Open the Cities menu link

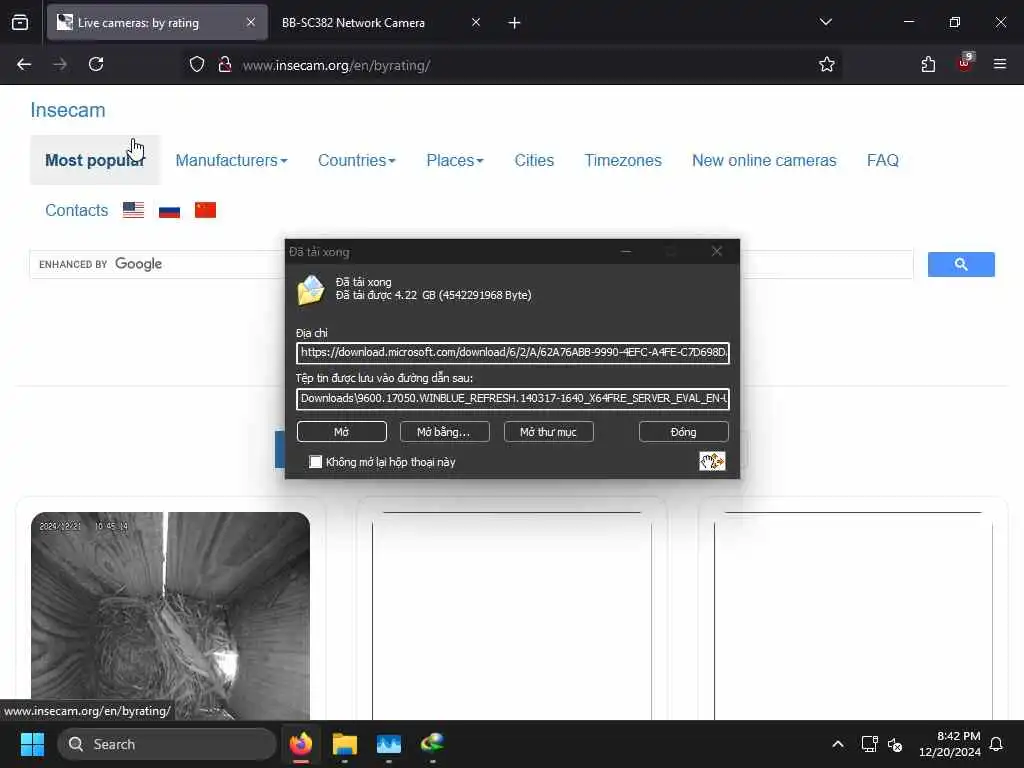tap(534, 160)
